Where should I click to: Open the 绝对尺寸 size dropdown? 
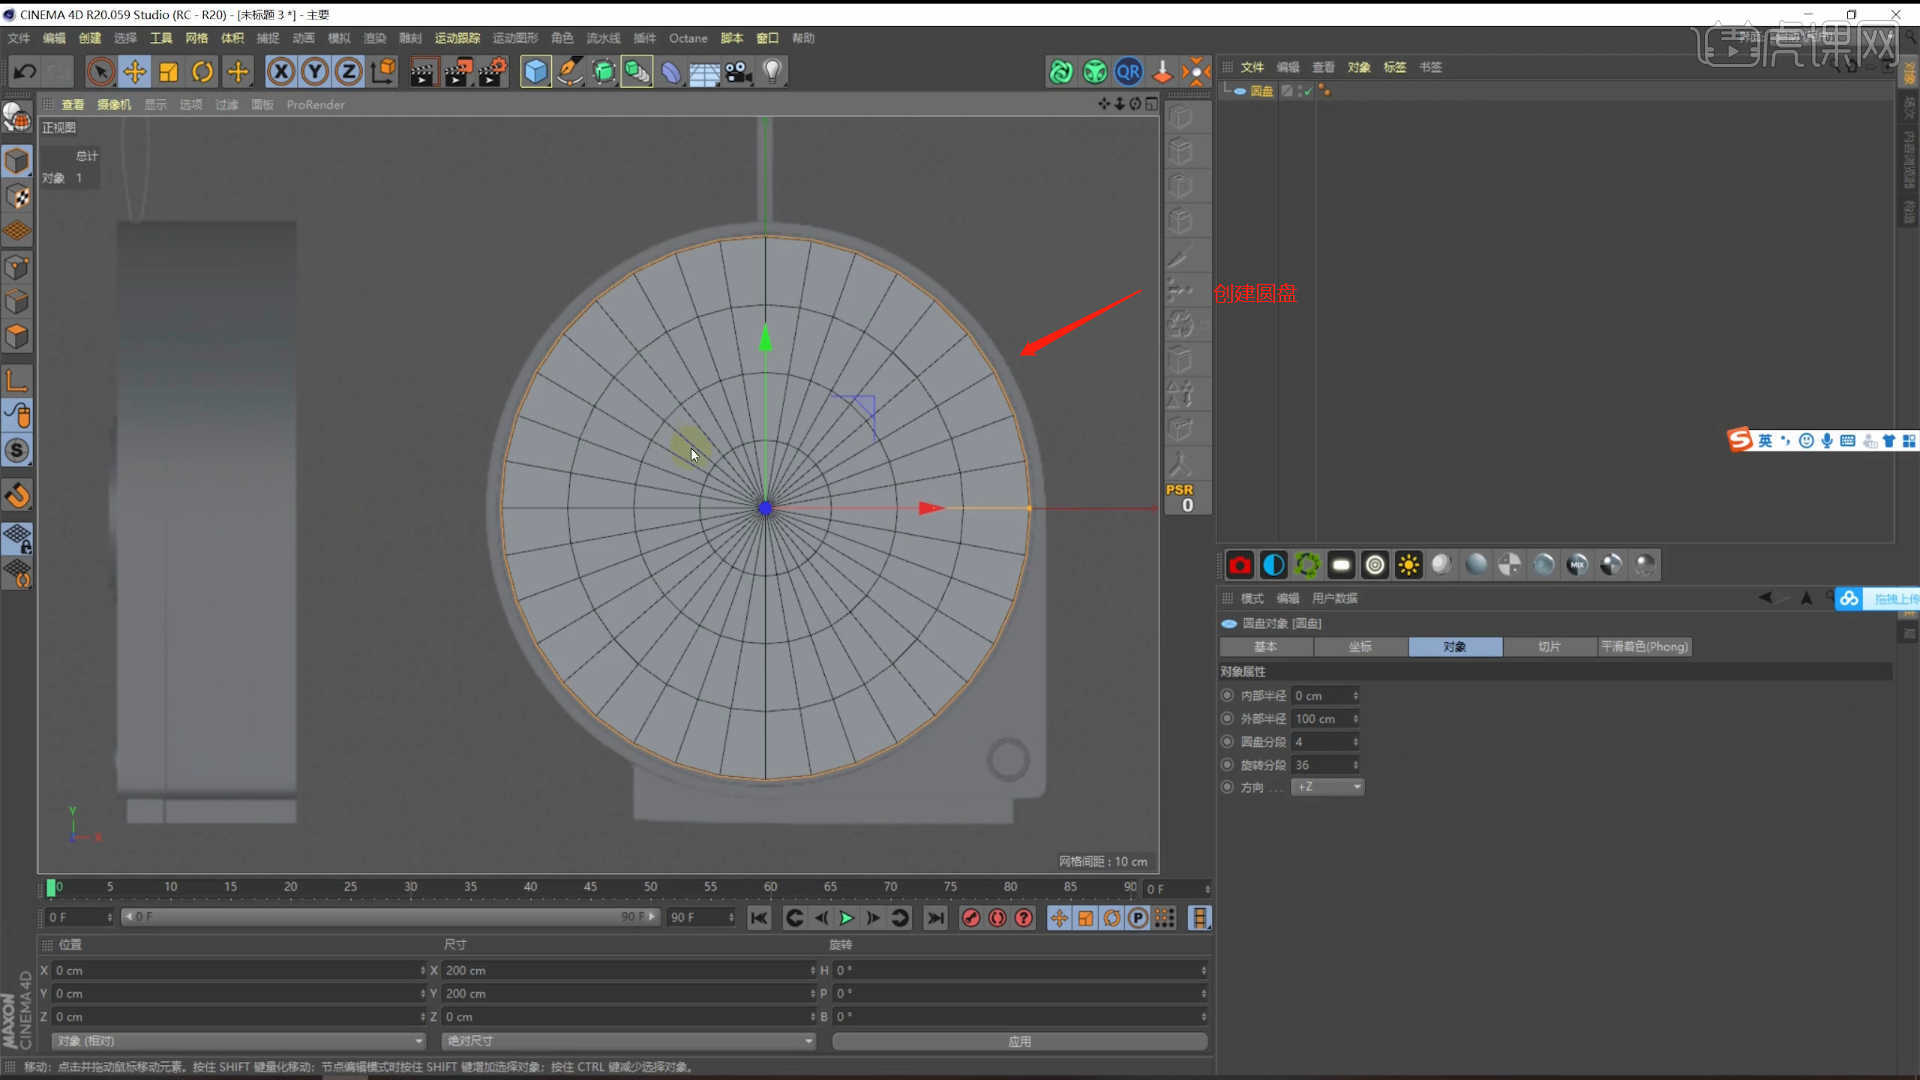[x=628, y=1041]
